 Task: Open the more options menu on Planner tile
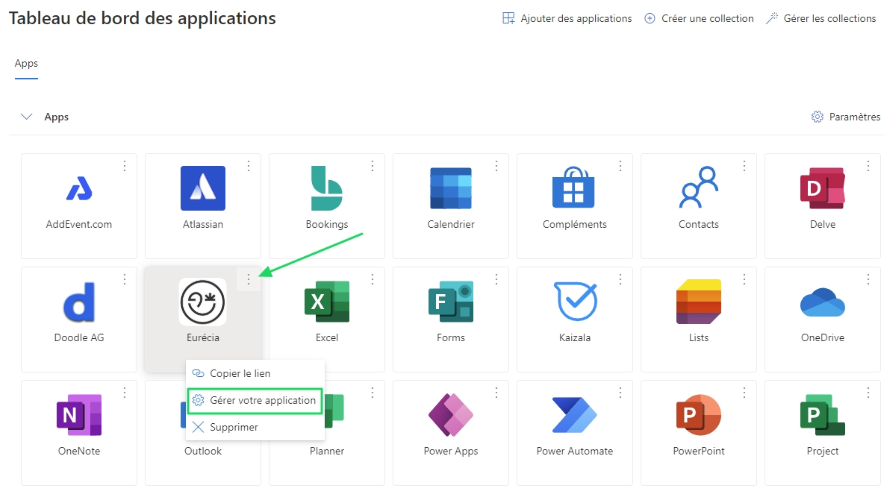(372, 393)
